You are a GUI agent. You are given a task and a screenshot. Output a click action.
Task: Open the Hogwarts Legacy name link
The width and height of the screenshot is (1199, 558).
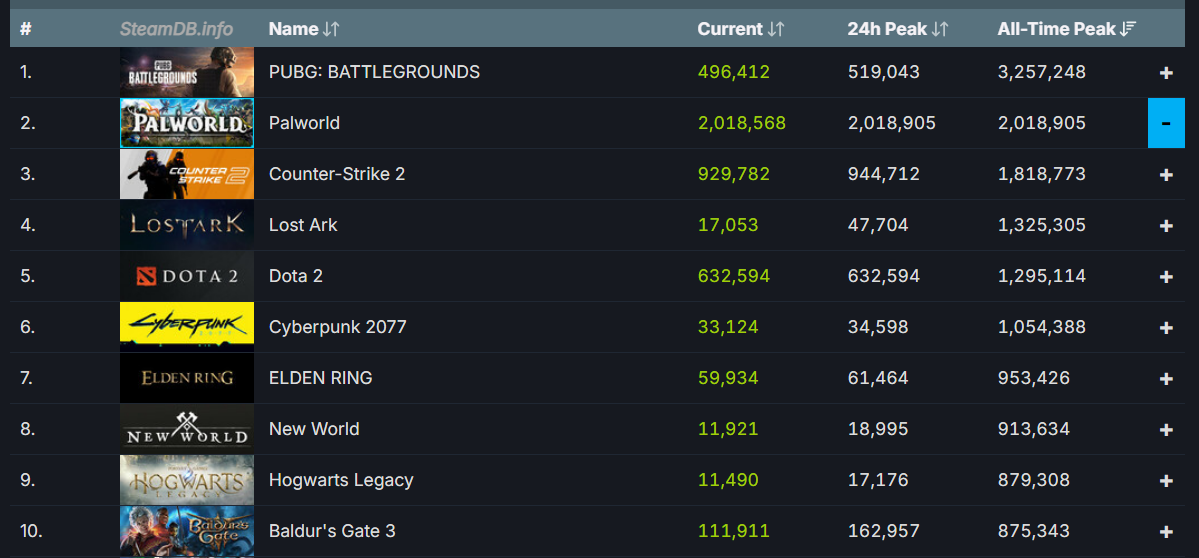[341, 481]
